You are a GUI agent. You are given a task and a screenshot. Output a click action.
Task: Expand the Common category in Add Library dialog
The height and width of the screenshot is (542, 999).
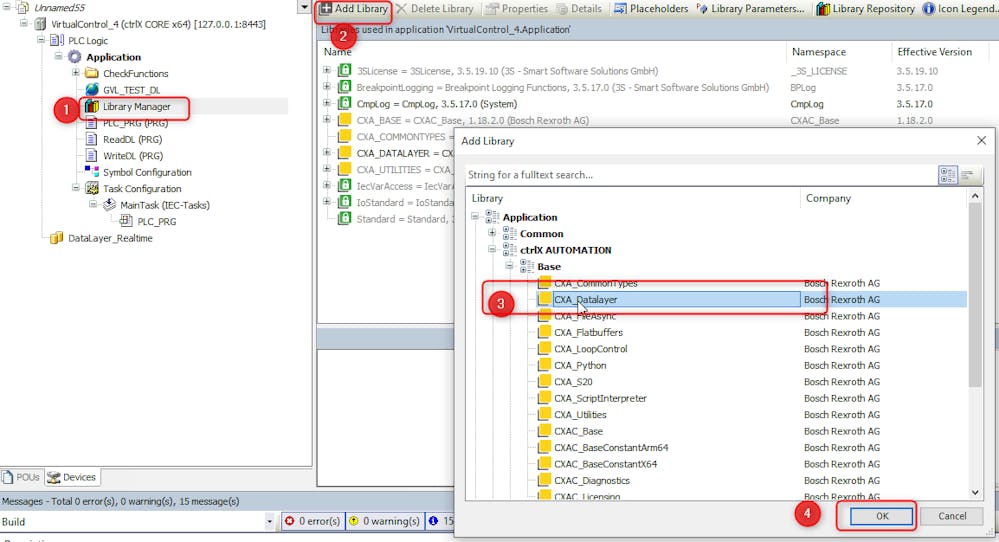[492, 233]
